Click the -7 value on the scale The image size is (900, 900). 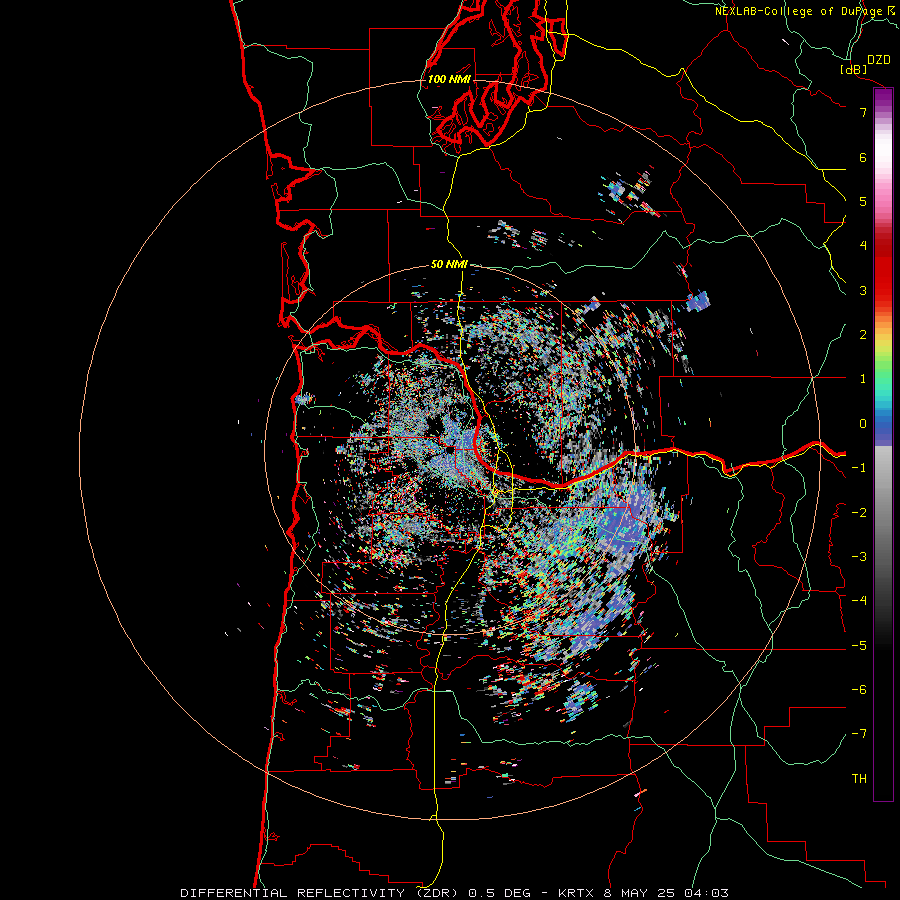(x=859, y=734)
